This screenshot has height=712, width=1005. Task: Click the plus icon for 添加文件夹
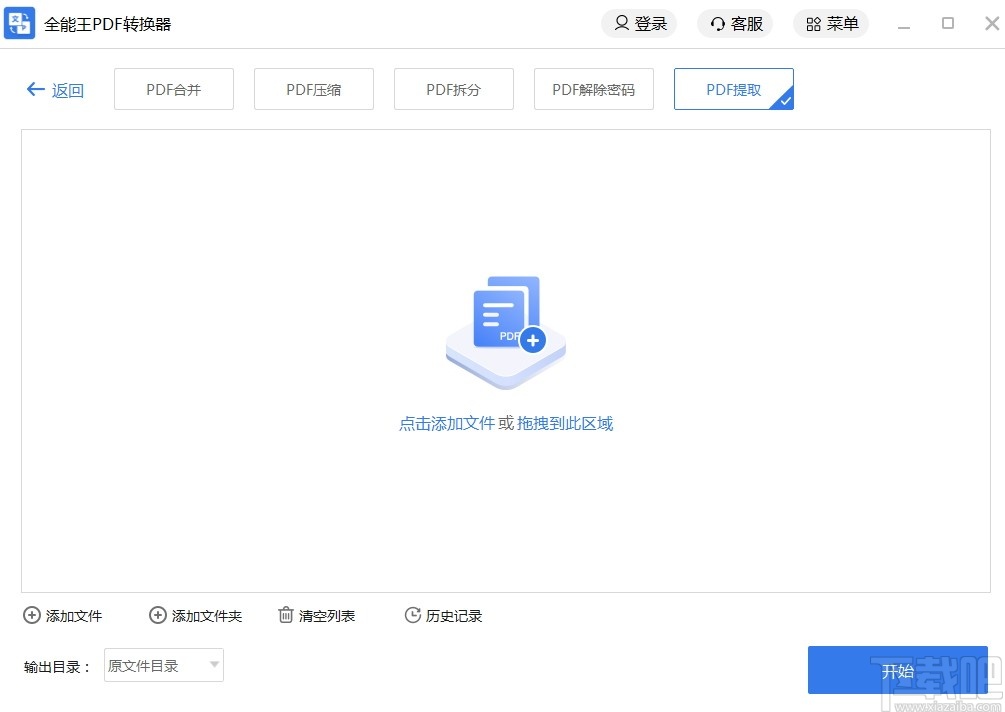point(157,615)
